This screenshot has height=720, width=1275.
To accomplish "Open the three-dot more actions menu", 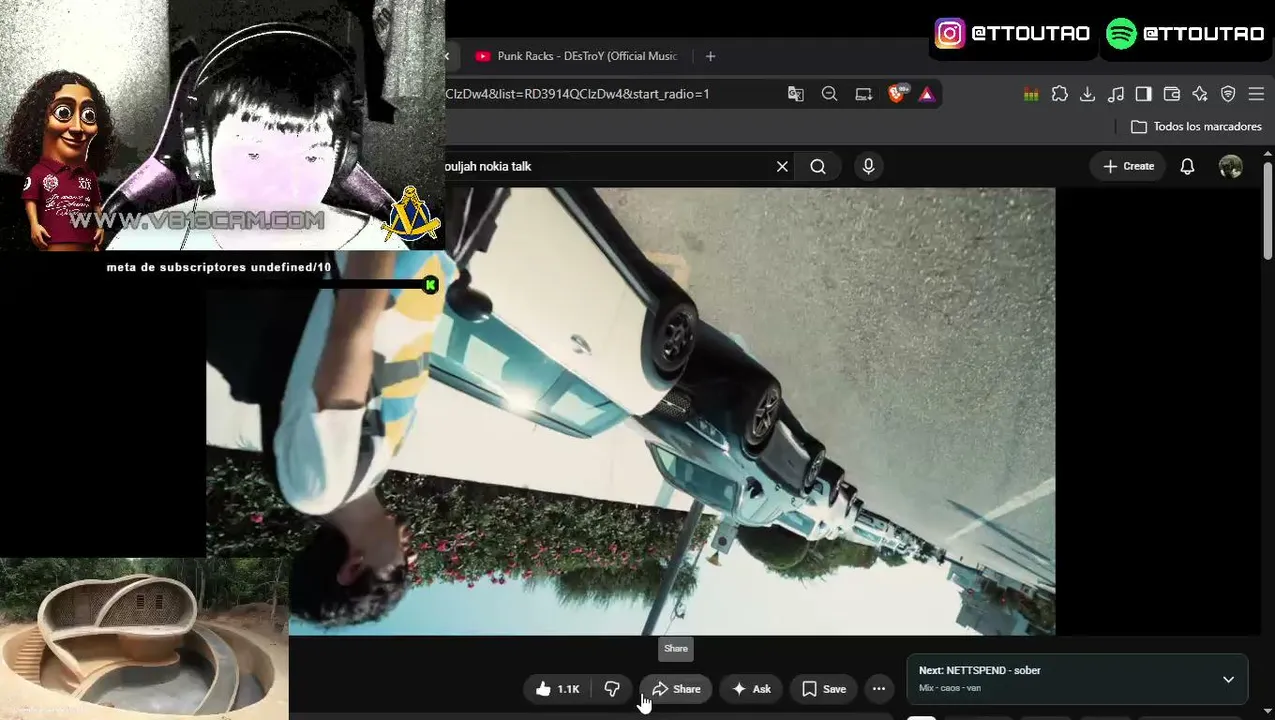I will (x=879, y=689).
